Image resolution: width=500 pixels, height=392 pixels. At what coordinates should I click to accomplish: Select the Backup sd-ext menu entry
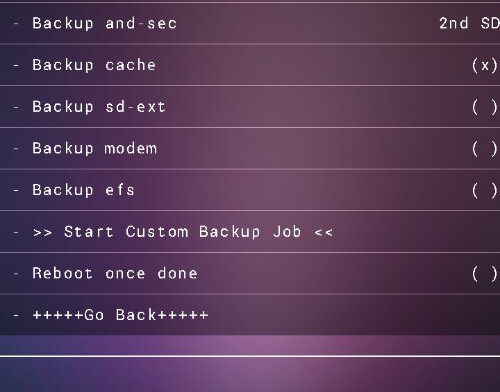pos(250,107)
